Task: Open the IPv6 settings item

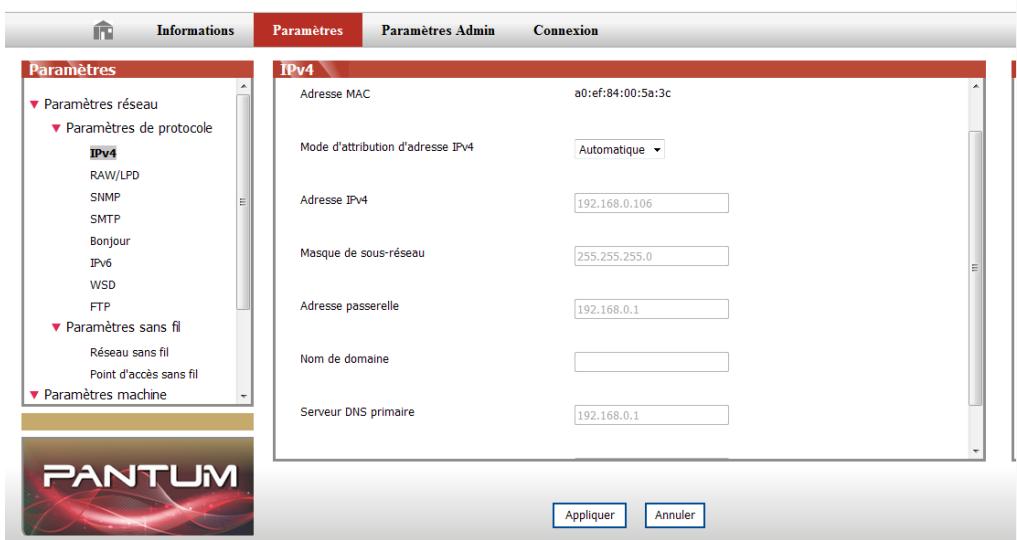Action: pyautogui.click(x=102, y=263)
